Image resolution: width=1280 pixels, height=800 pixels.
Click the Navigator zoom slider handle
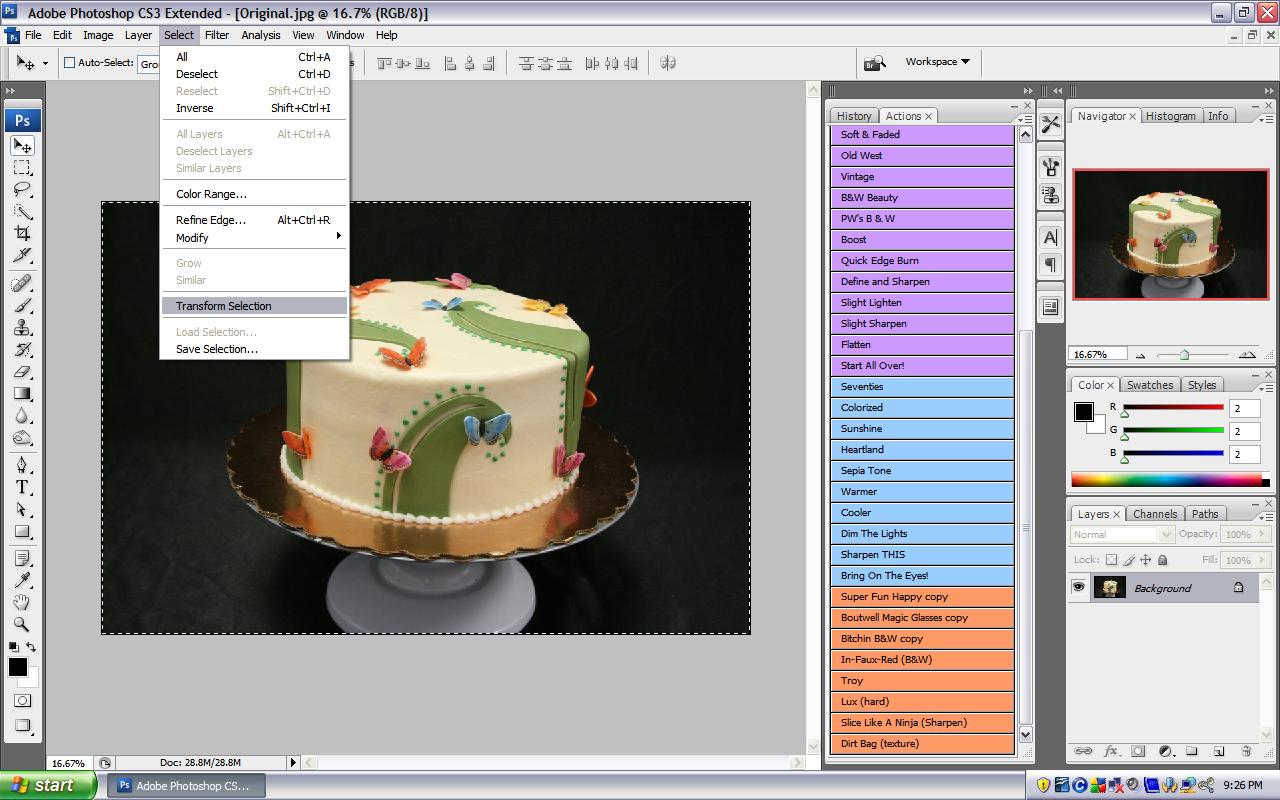tap(1185, 355)
